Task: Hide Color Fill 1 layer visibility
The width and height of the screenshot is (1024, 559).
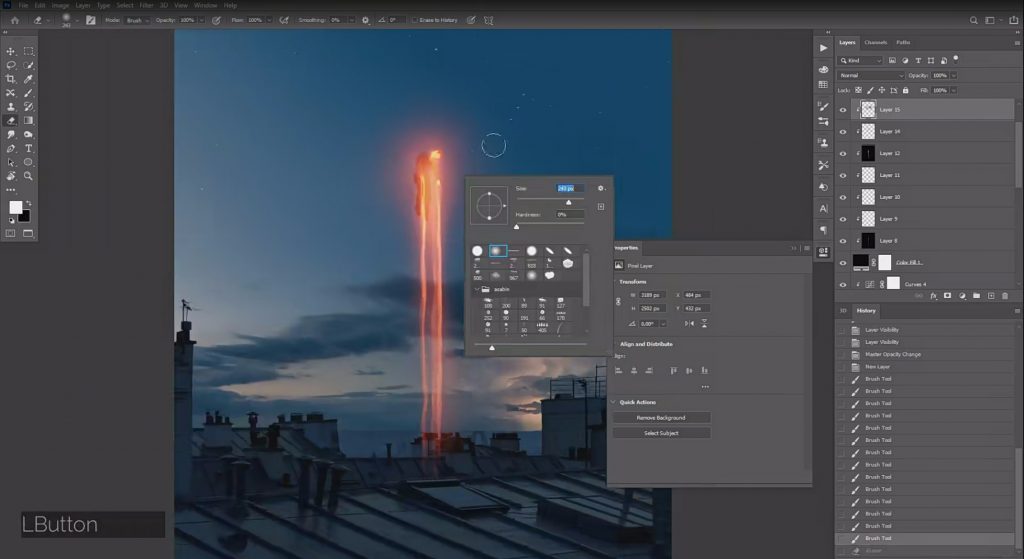Action: pos(843,263)
